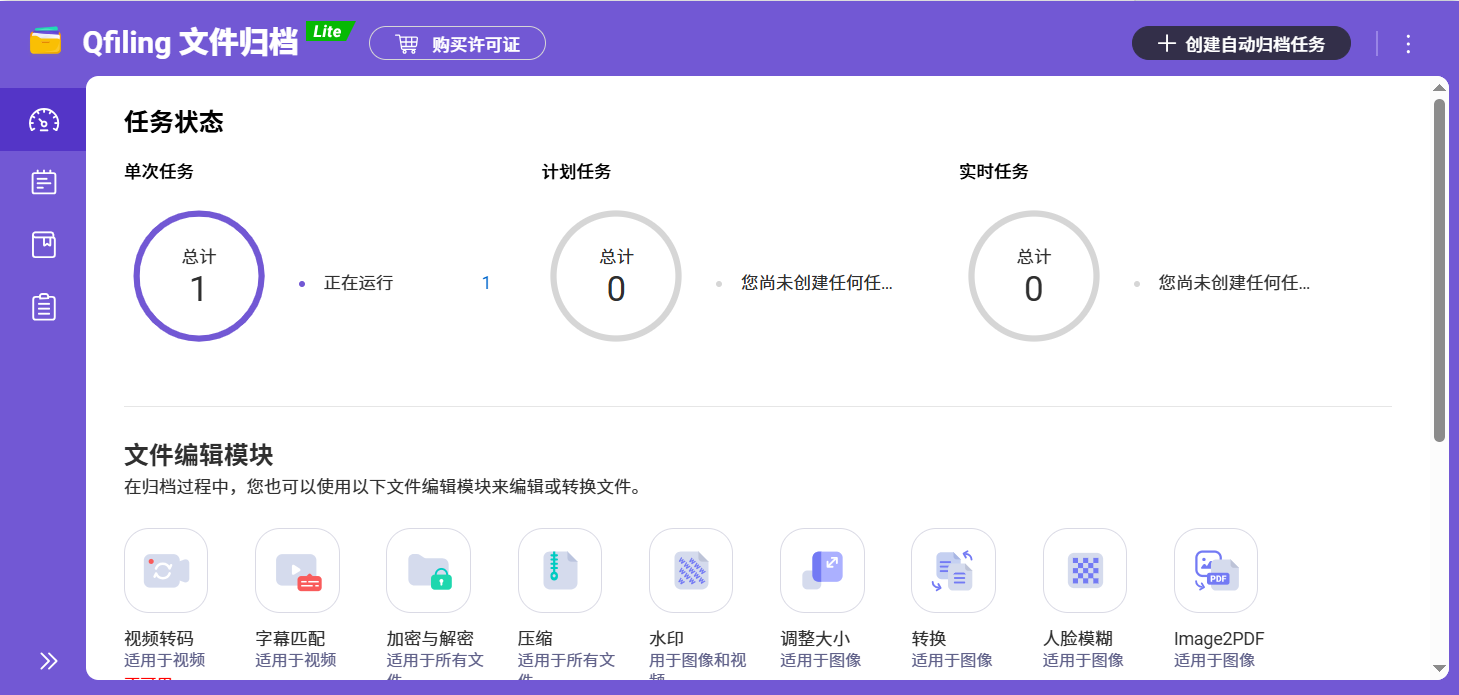Click 创建自动归档任务 button
This screenshot has height=695, width=1459.
[1241, 44]
